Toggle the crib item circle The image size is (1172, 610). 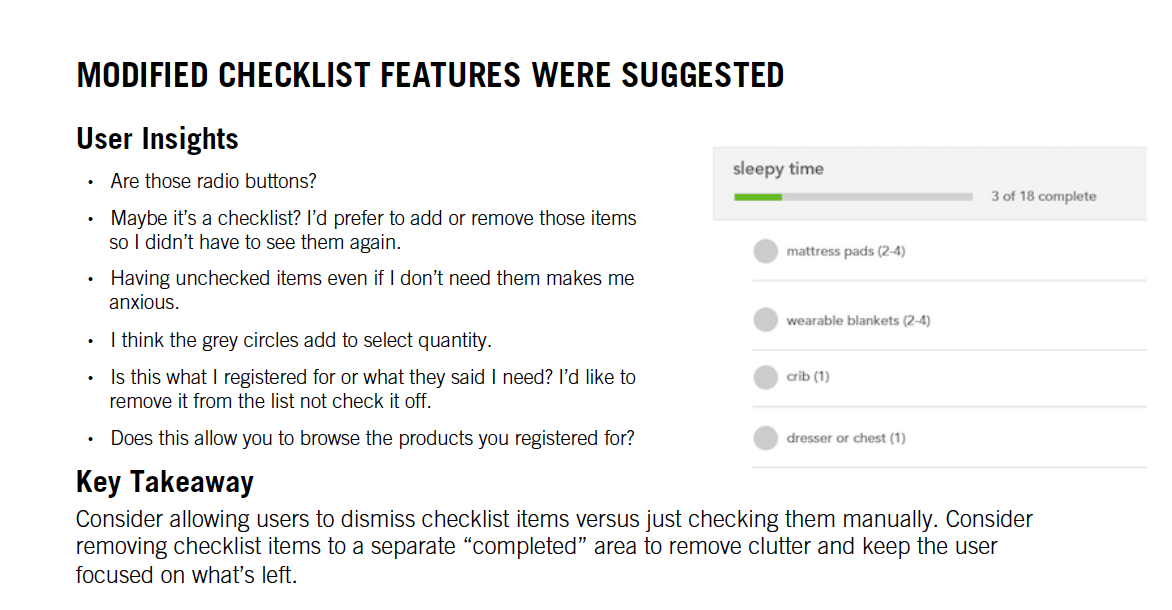(765, 377)
